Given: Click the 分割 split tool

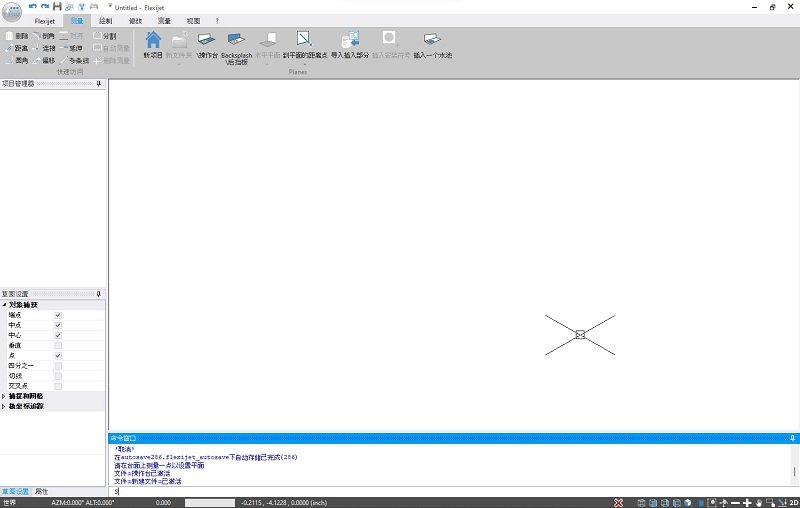Looking at the screenshot, I should coord(105,36).
